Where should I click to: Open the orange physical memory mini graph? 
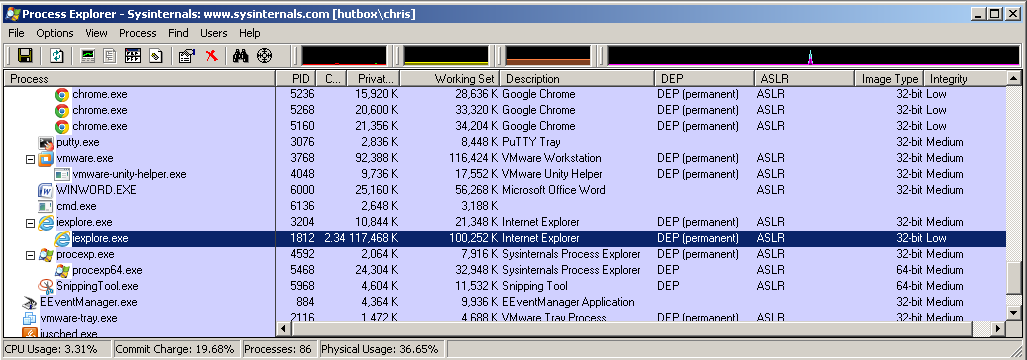548,56
